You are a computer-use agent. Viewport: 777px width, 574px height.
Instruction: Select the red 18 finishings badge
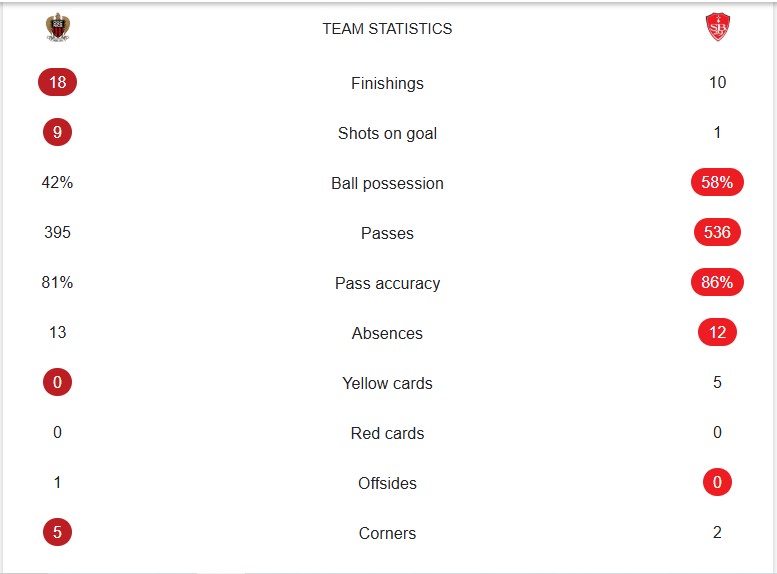pyautogui.click(x=57, y=82)
